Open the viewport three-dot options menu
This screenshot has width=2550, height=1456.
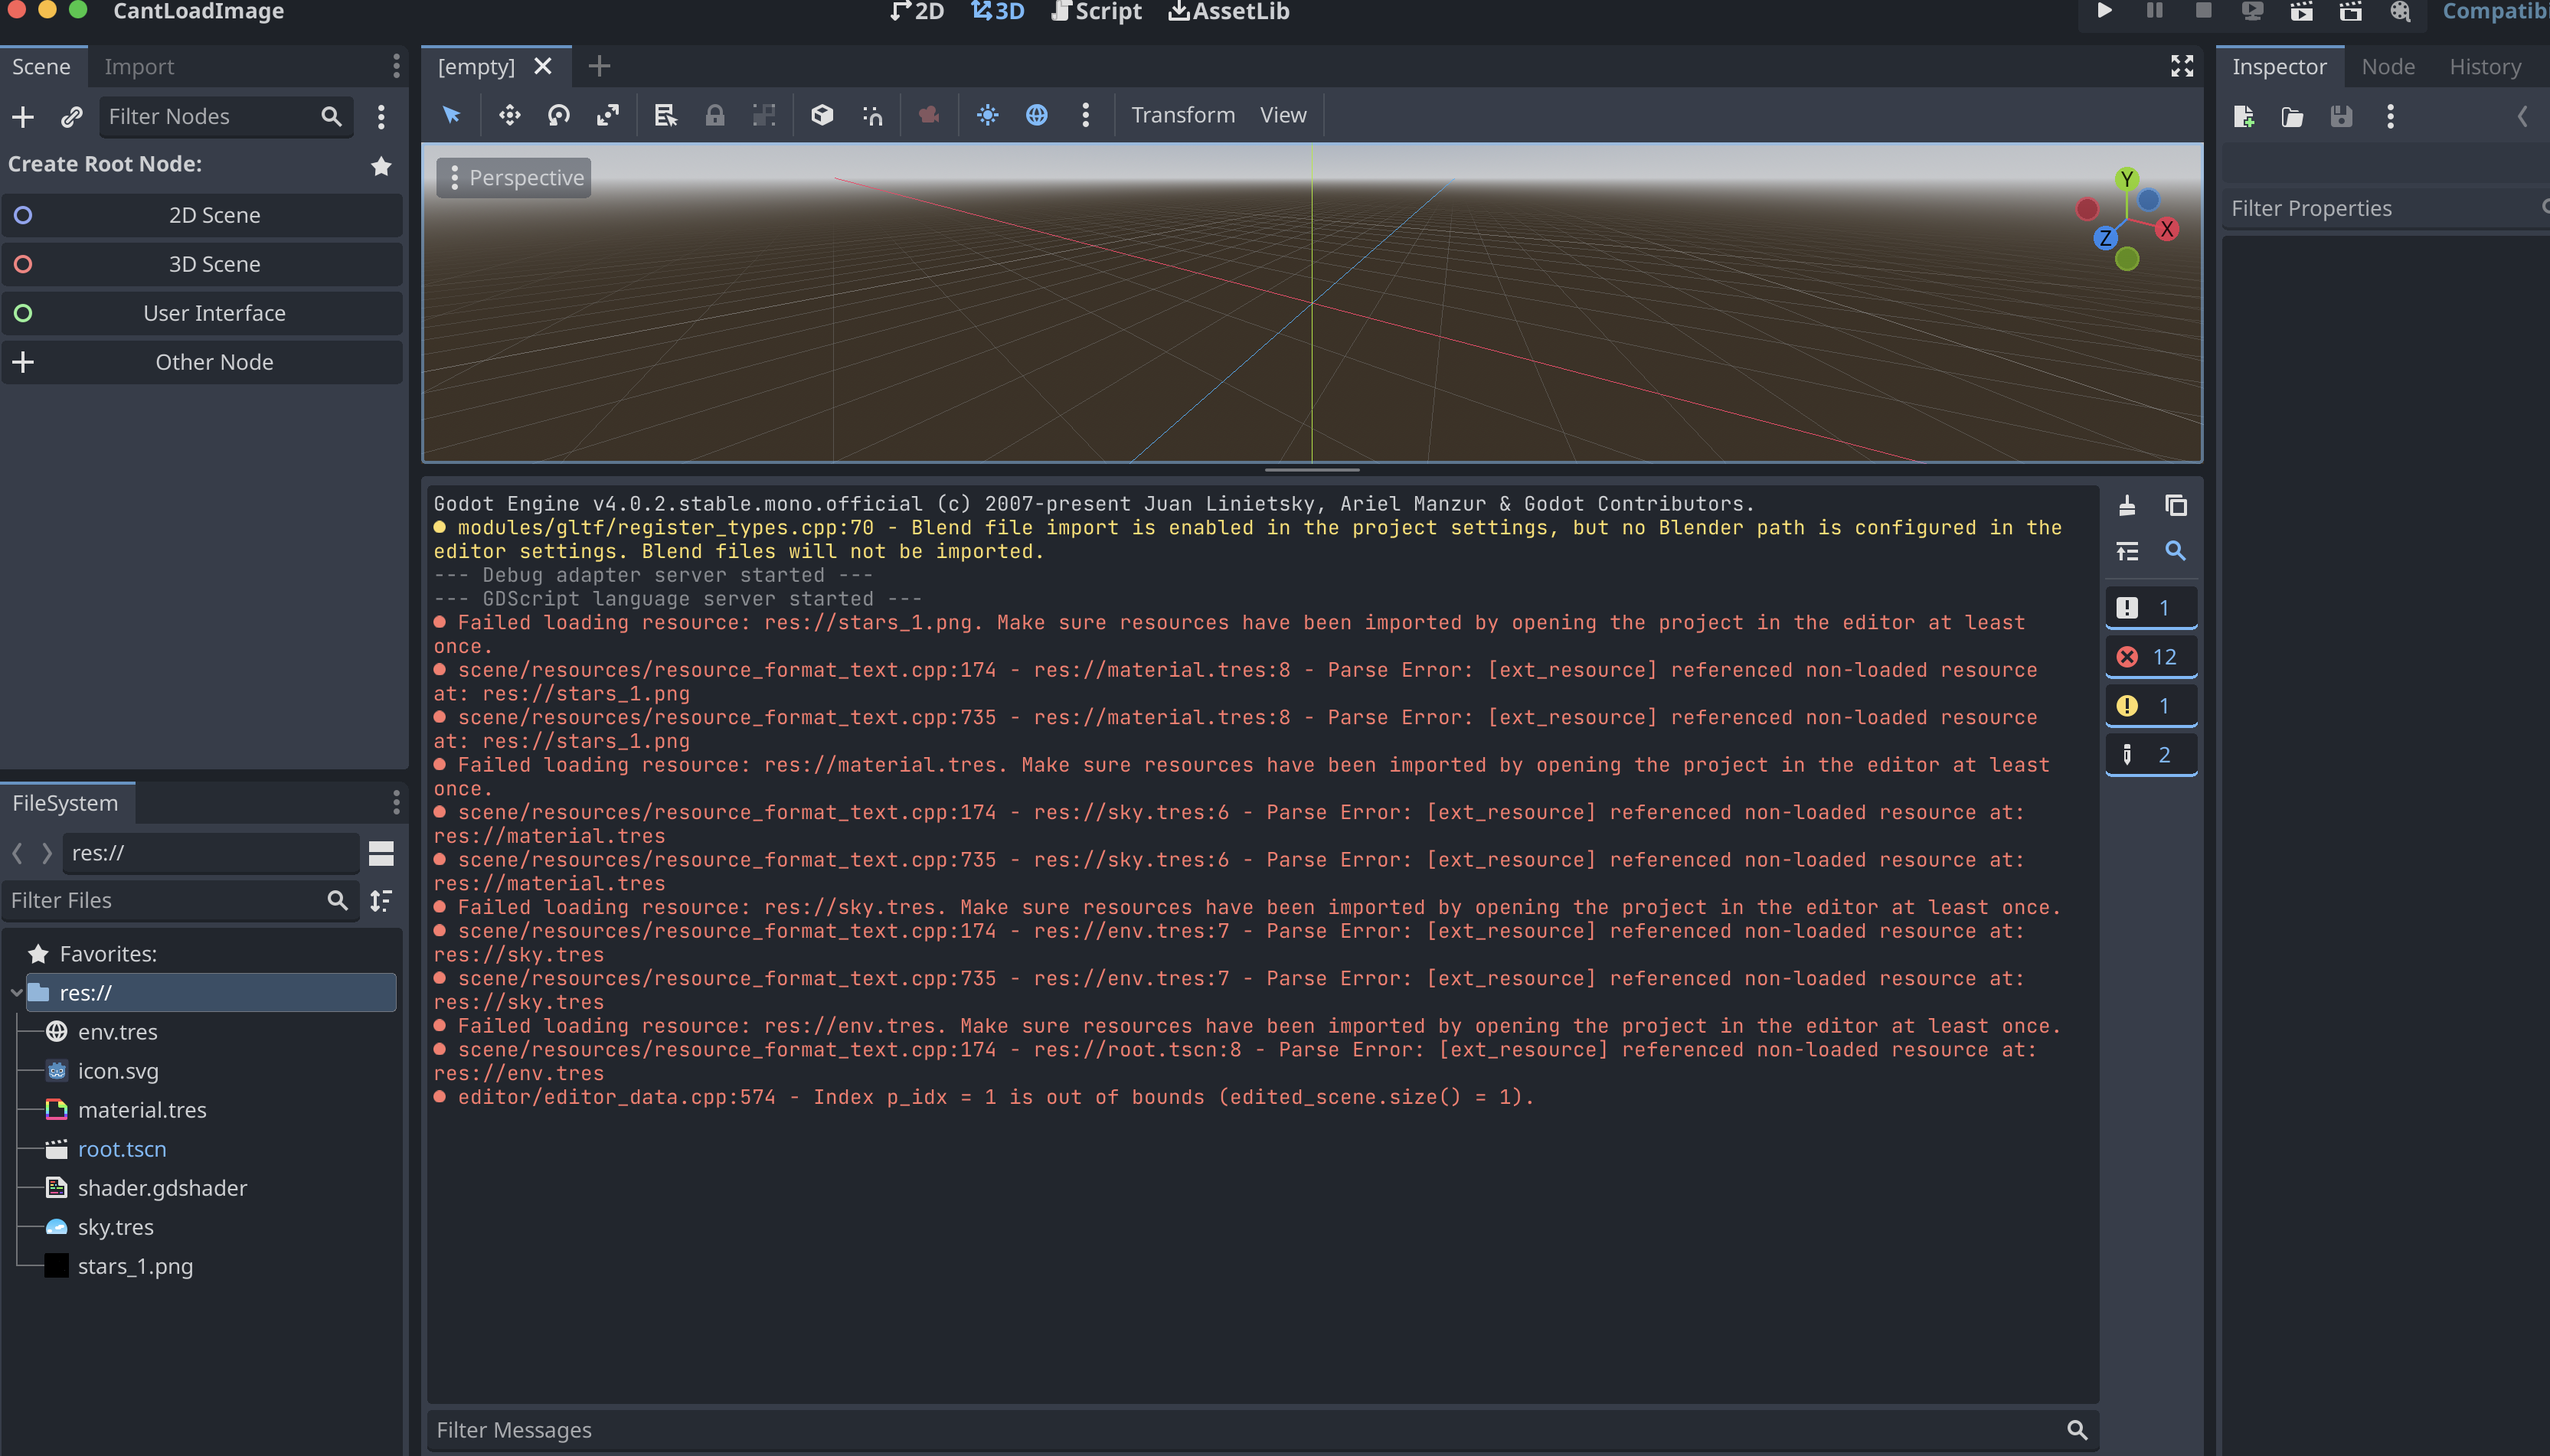(1084, 115)
